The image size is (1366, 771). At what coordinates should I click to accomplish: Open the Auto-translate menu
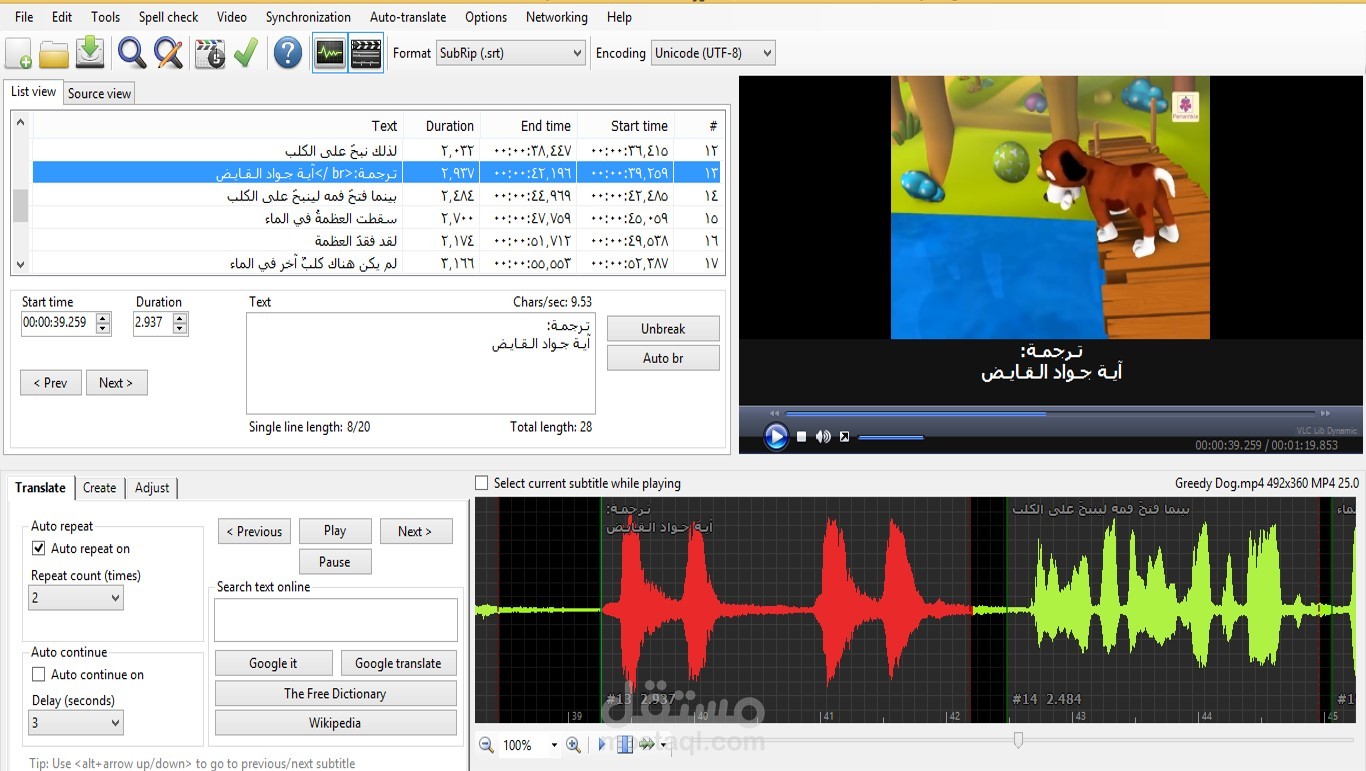click(408, 17)
